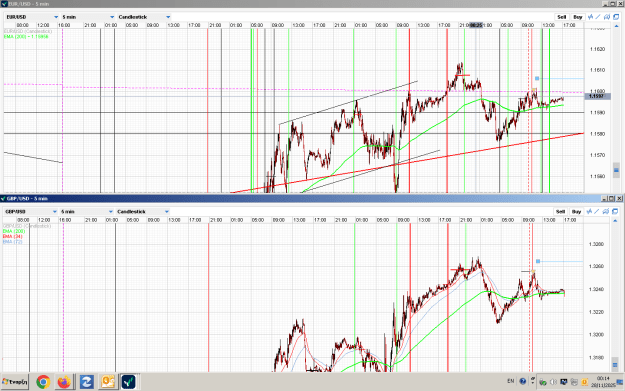
Task: Open GBP/USD symbol dropdown
Action: (31, 211)
